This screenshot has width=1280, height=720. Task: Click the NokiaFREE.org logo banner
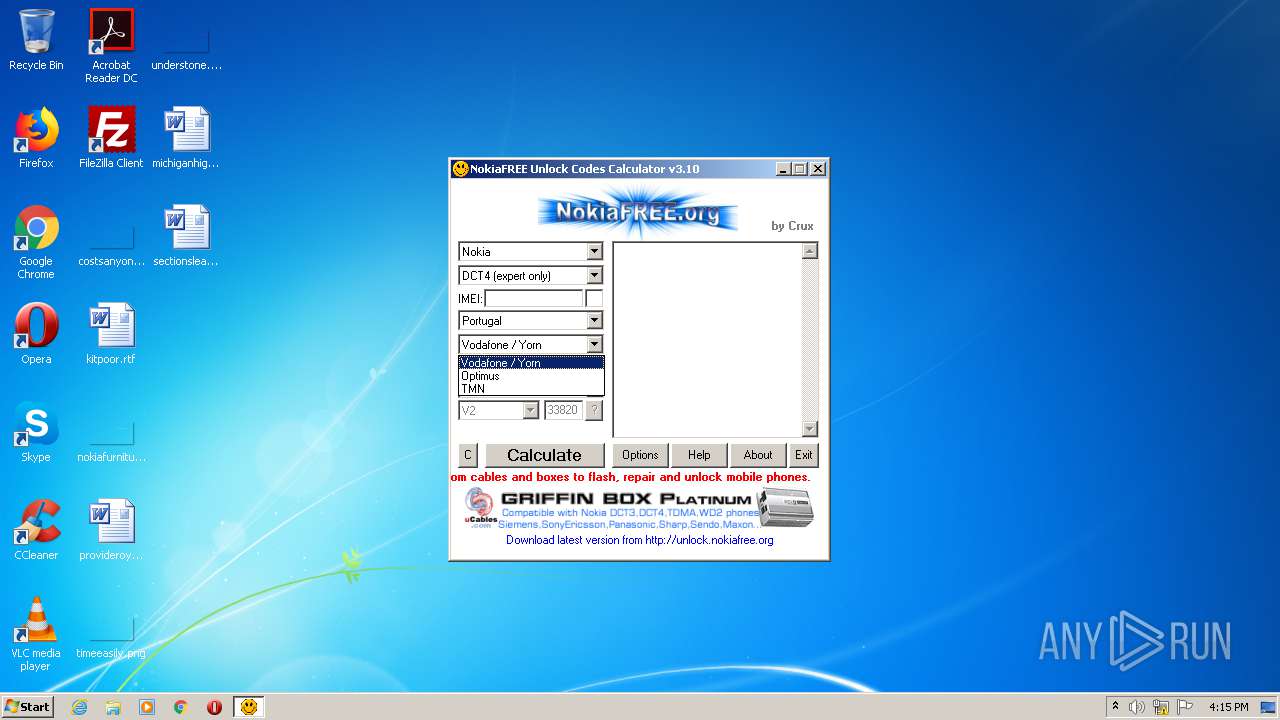(638, 211)
